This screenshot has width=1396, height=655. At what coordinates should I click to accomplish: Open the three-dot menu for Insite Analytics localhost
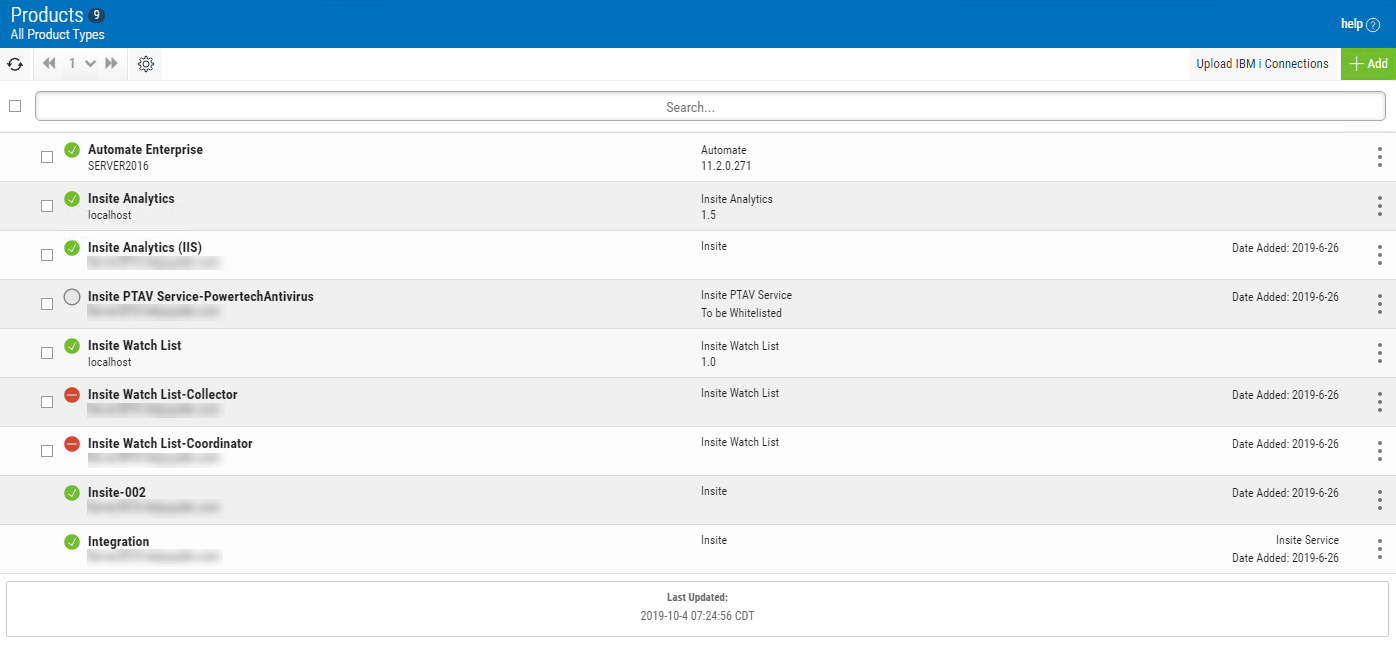click(x=1380, y=206)
